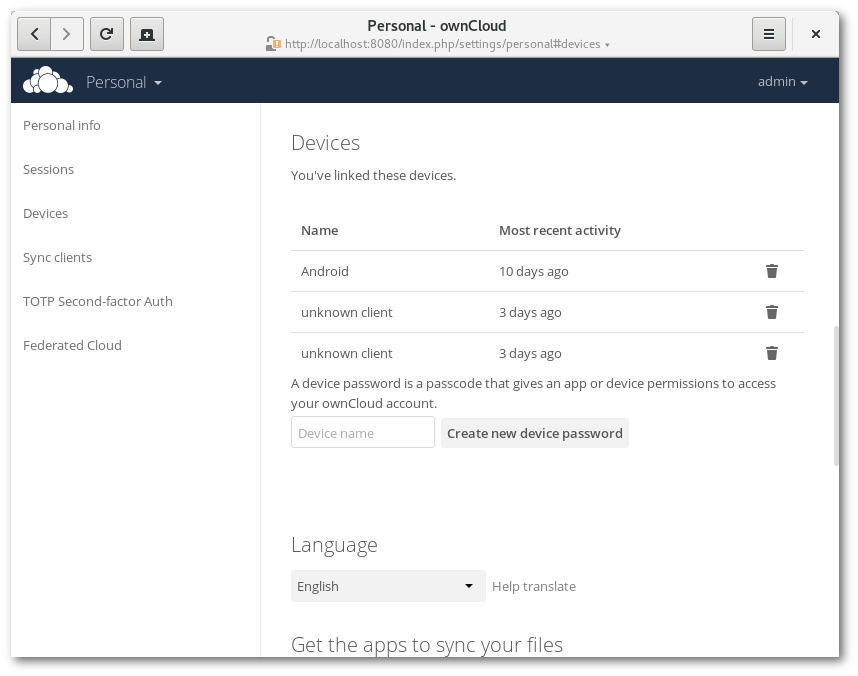Screen dimensions: 858x676
Task: Click the ownCloud cloud logo in header
Action: 48,81
